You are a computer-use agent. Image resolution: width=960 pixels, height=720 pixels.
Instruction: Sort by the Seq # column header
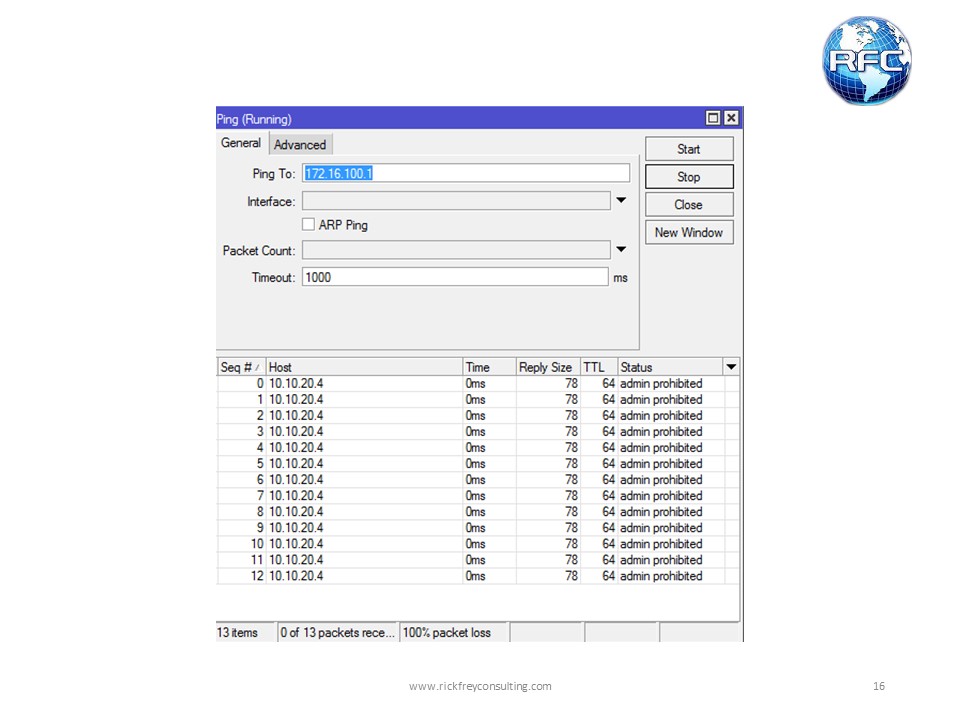click(241, 367)
